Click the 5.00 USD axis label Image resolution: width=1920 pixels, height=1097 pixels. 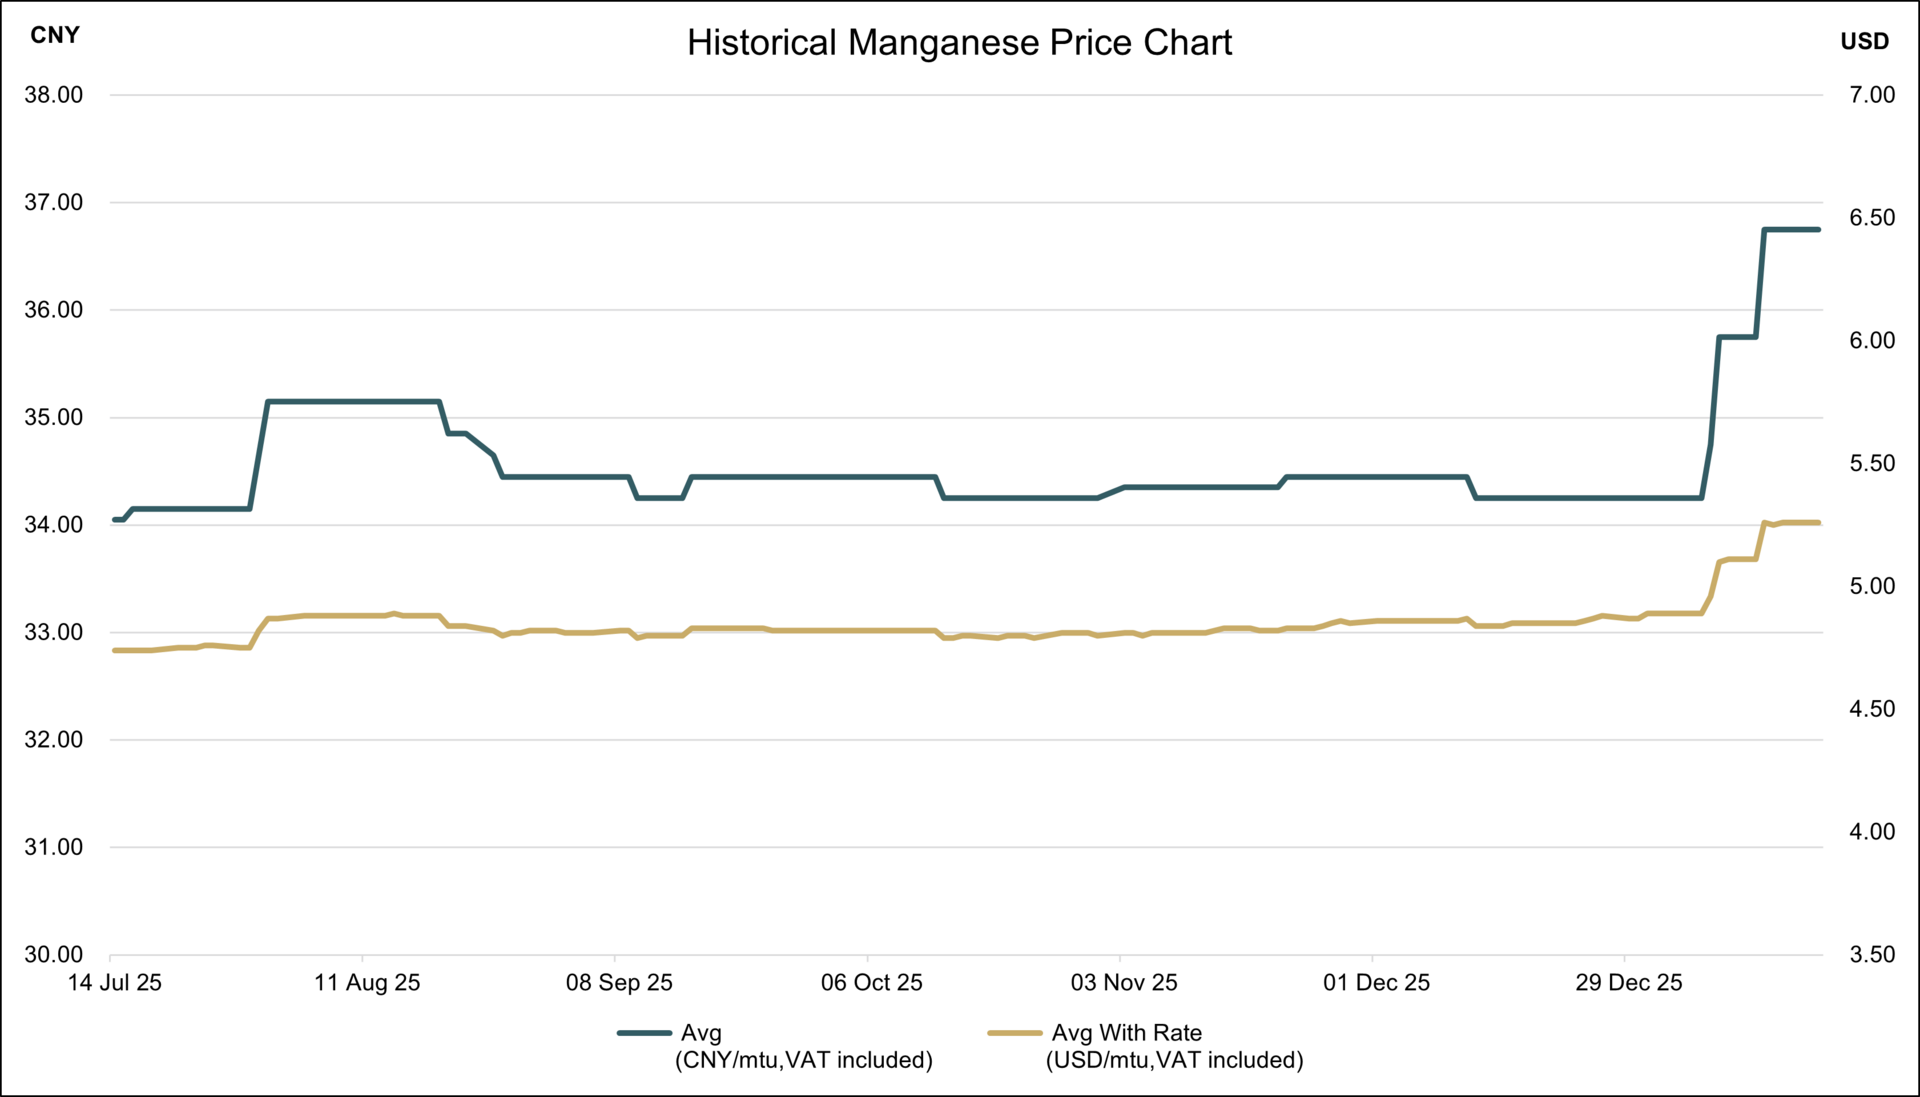click(1871, 586)
